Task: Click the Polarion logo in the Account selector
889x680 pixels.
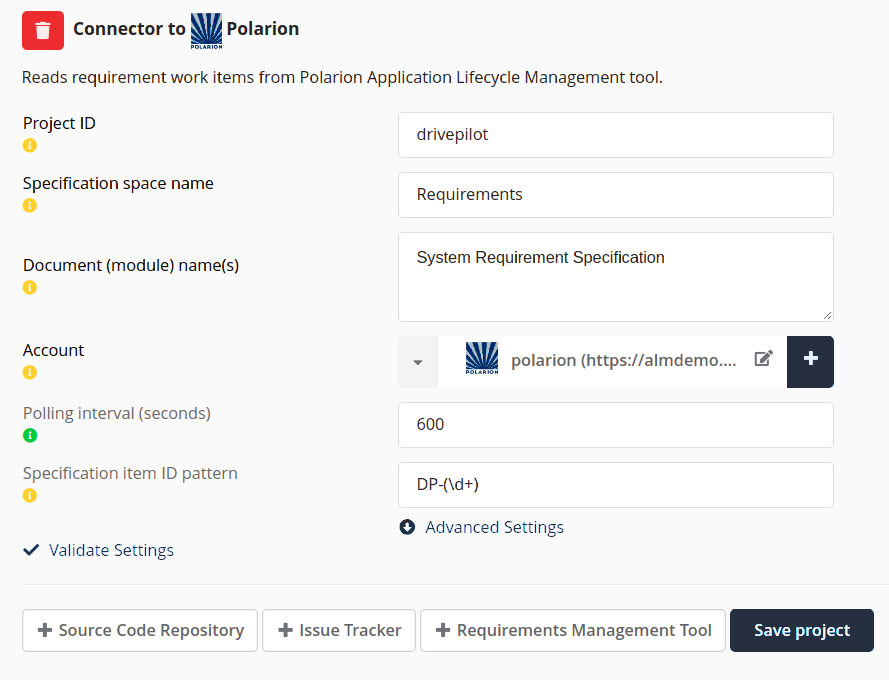Action: [482, 358]
